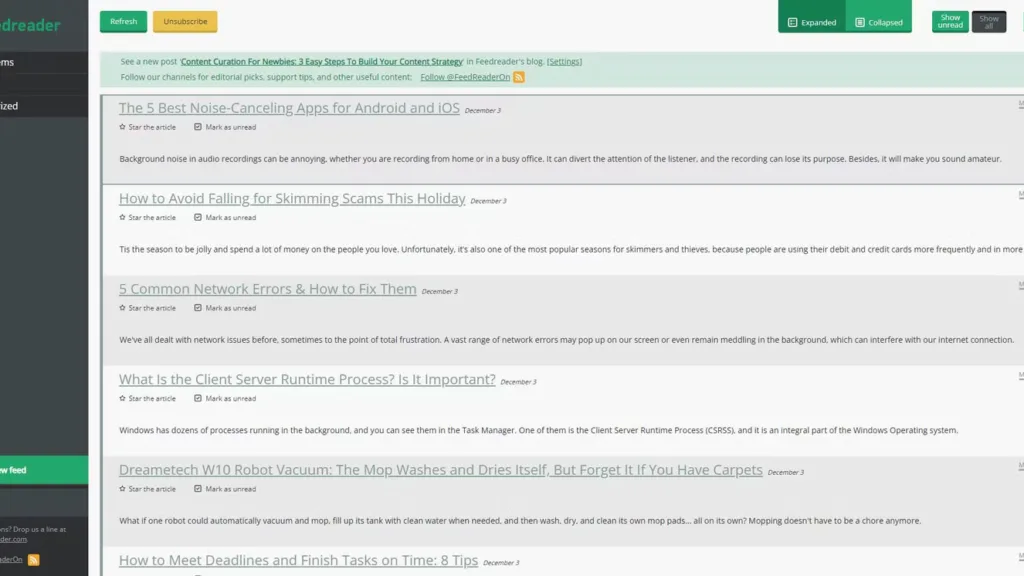The height and width of the screenshot is (576, 1024).
Task: Open 5 Common Network Errors article
Action: pos(267,289)
